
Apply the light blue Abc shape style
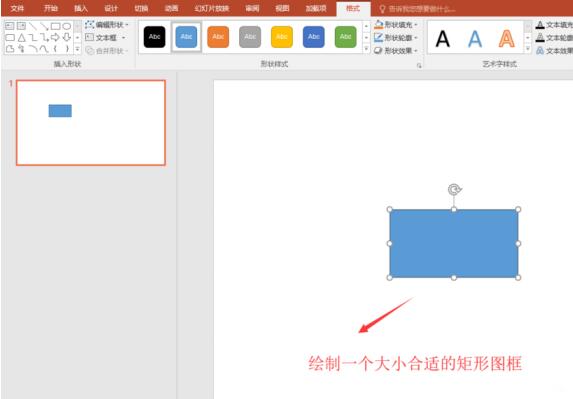pyautogui.click(x=186, y=37)
